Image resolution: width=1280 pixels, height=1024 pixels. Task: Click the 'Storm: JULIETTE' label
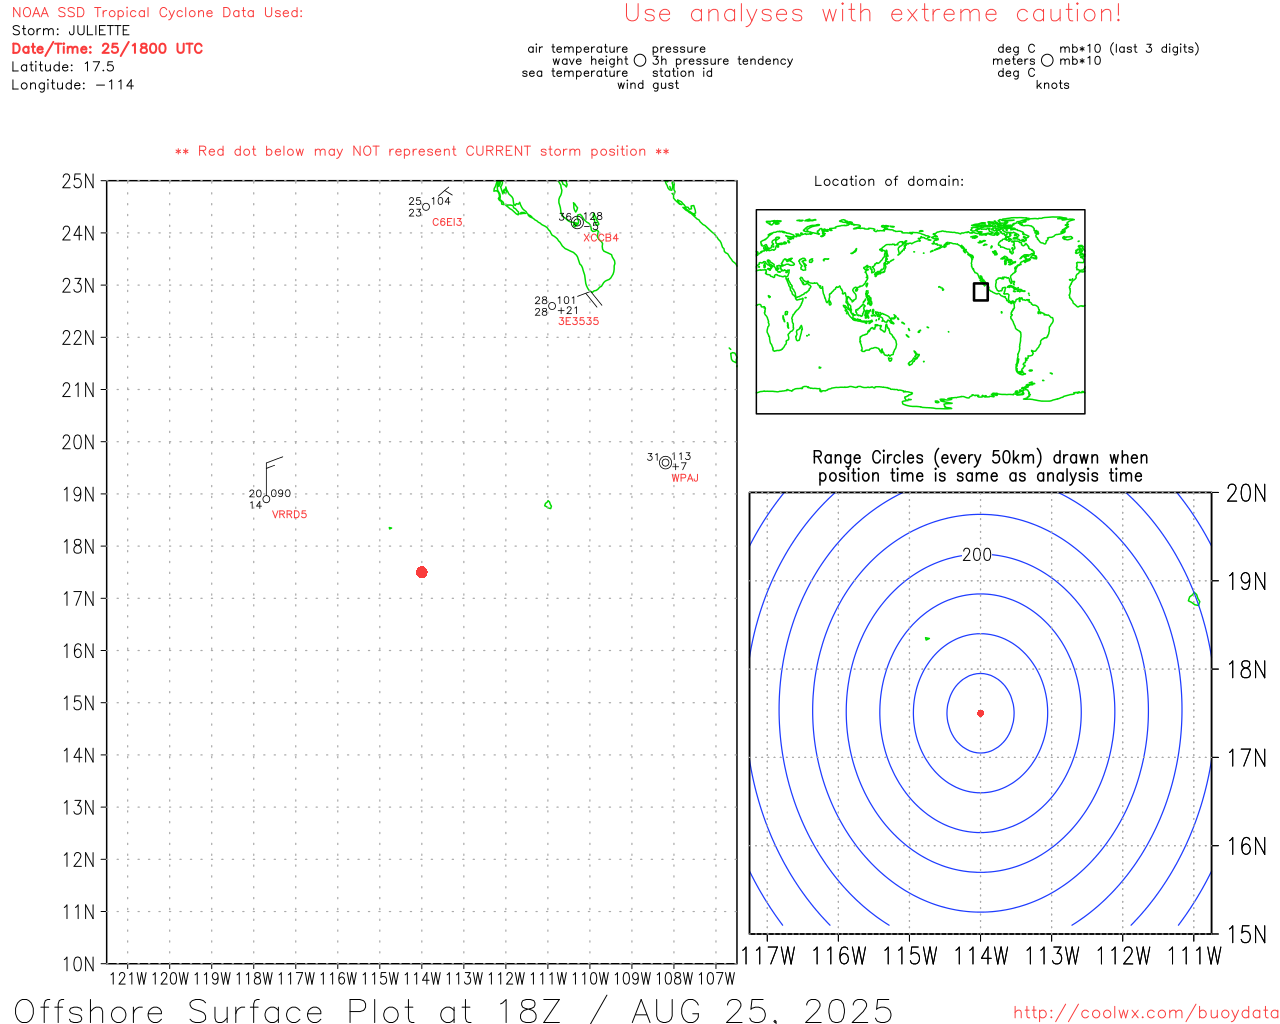(x=70, y=30)
